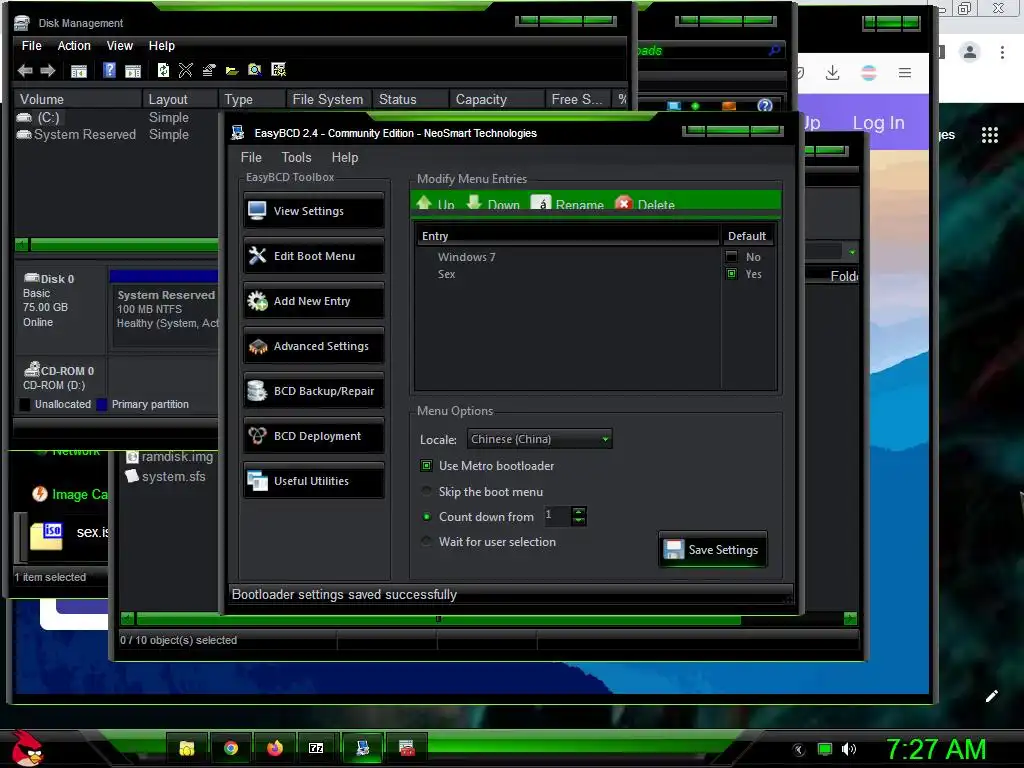Switch to Disk Management taskbar button
This screenshot has width=1024, height=768.
point(407,748)
